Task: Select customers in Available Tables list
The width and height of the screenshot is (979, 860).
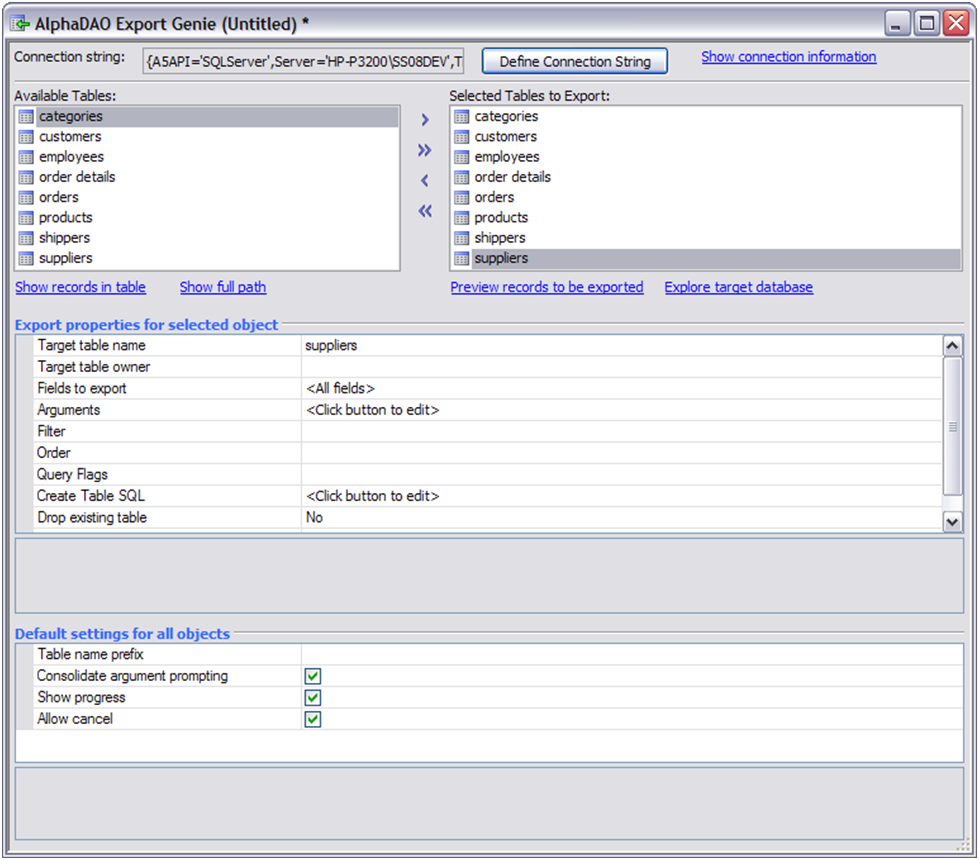Action: [69, 137]
